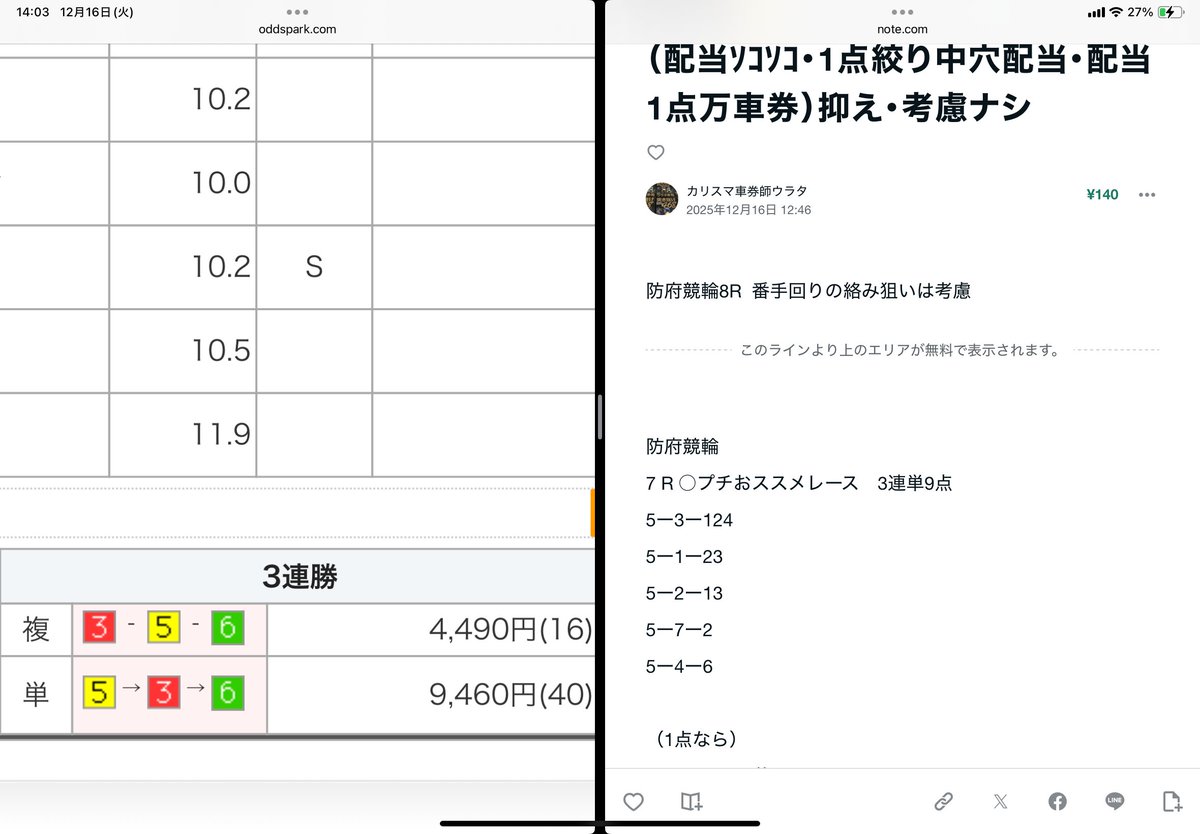Share the article on X
The height and width of the screenshot is (834, 1200).
point(1000,801)
